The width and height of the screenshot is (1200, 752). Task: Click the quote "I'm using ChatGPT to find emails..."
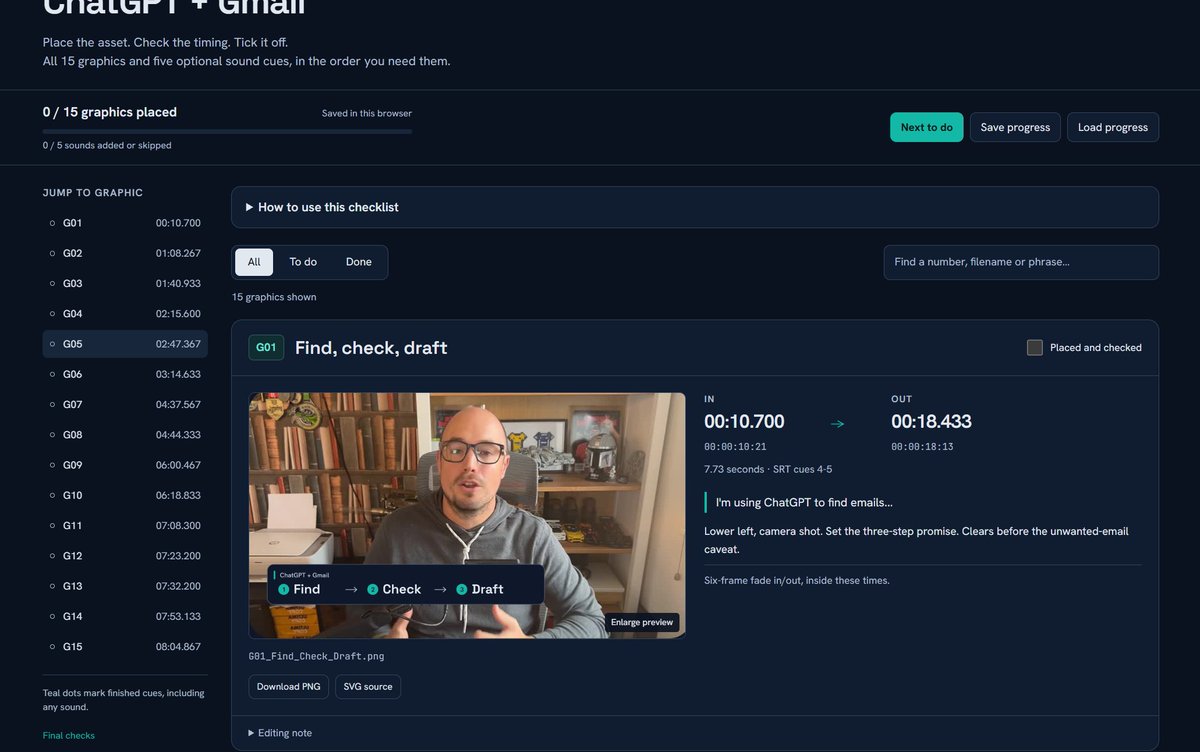point(804,502)
